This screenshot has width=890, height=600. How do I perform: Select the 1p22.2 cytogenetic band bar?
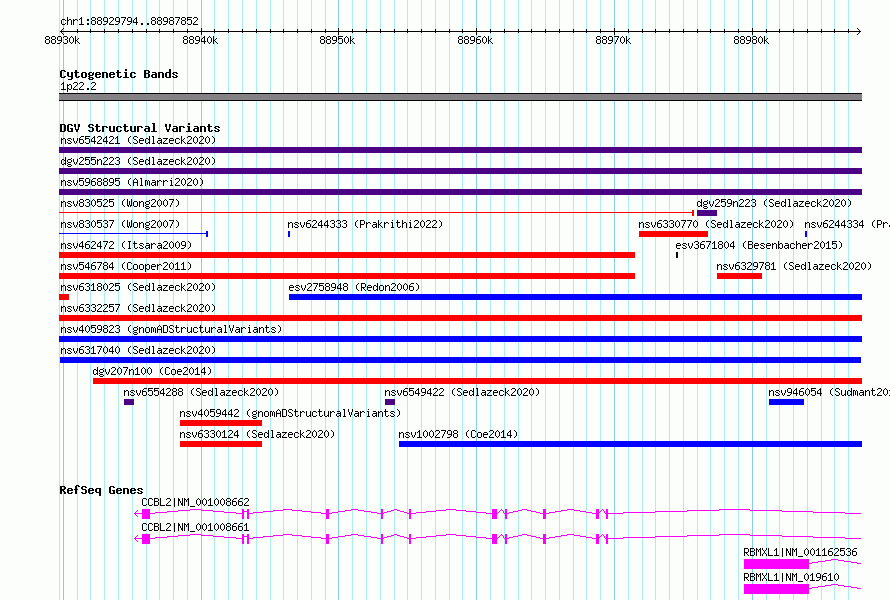click(x=460, y=97)
